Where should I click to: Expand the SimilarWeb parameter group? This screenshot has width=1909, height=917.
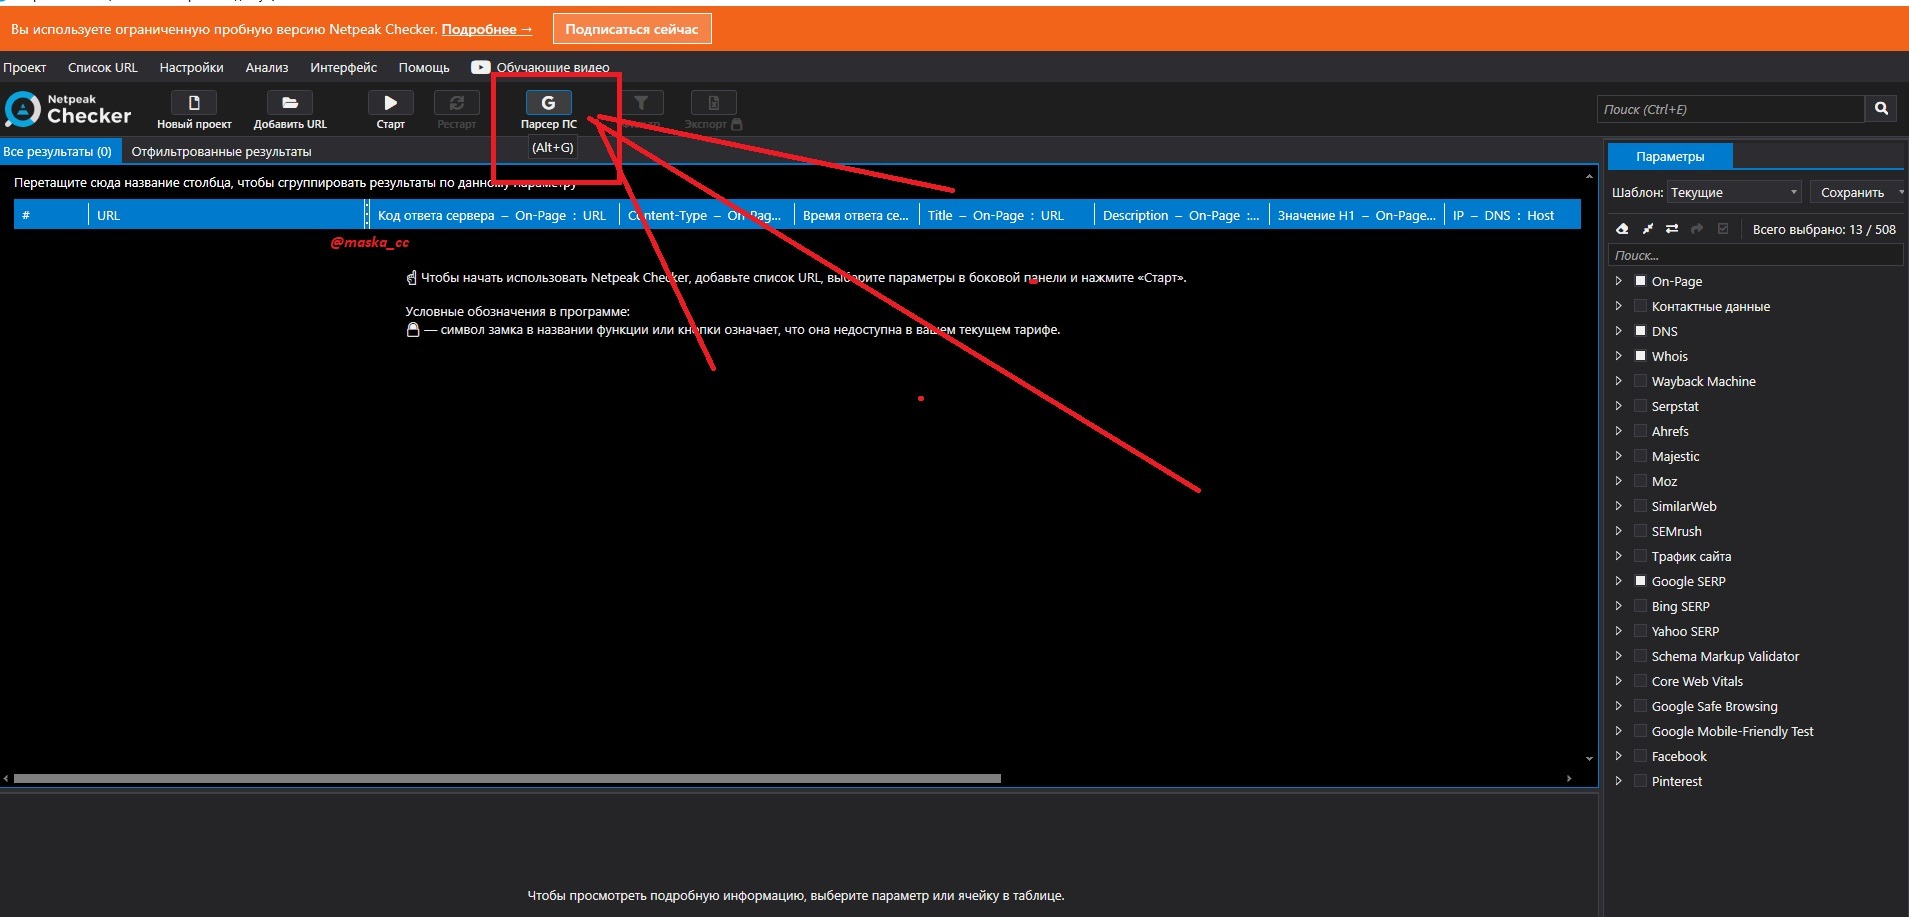coord(1618,506)
